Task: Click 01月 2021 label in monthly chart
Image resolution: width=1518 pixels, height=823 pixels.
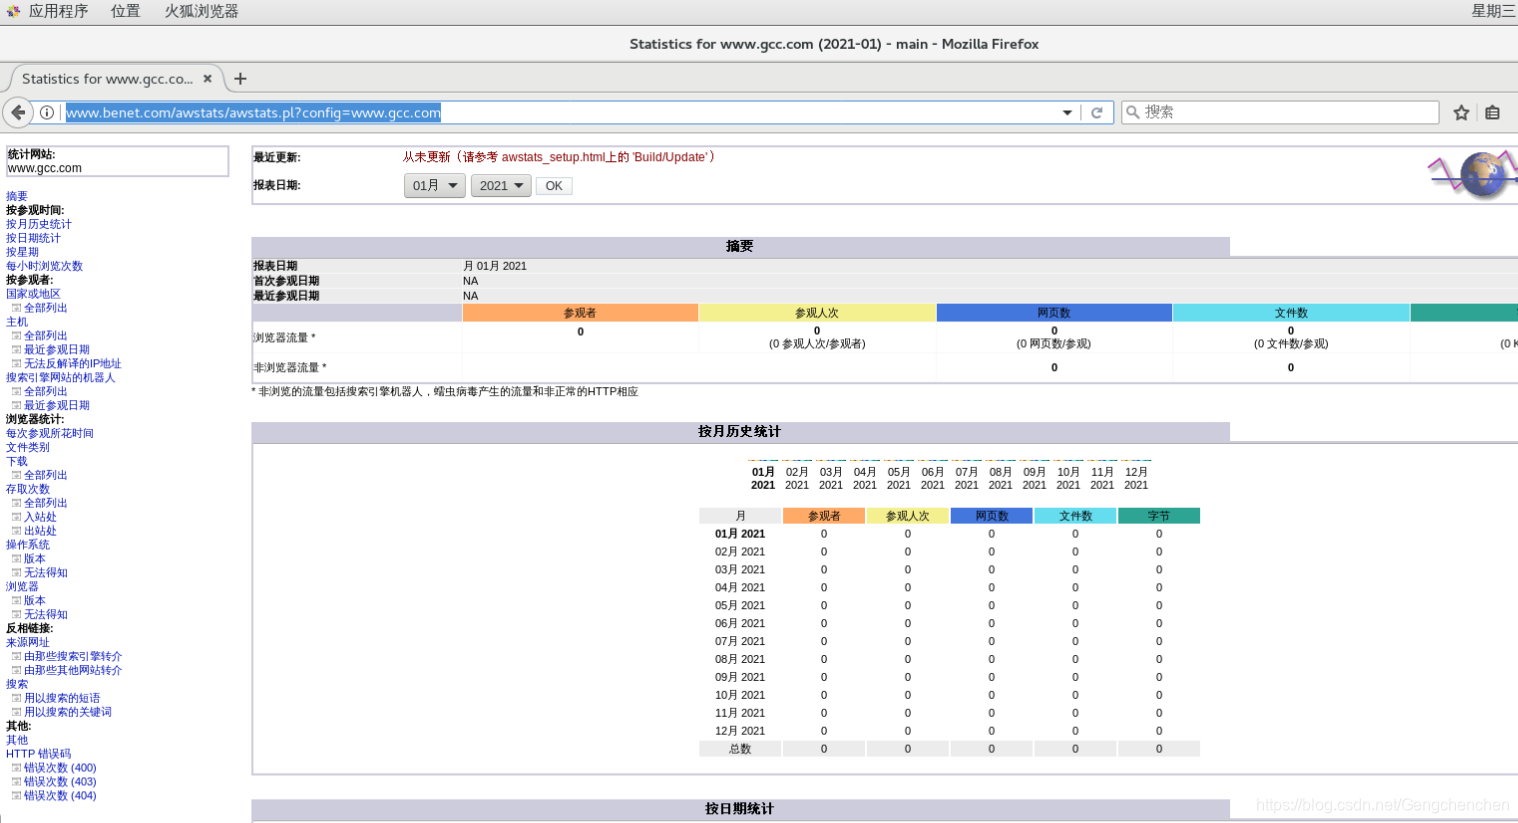Action: [x=763, y=478]
